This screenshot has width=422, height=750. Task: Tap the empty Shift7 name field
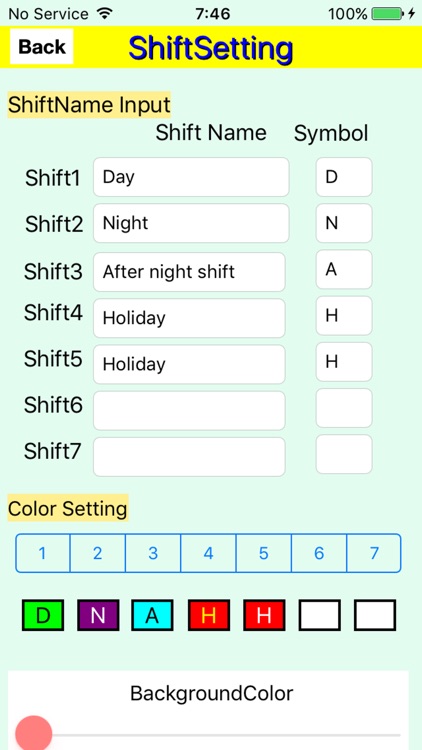coord(189,457)
